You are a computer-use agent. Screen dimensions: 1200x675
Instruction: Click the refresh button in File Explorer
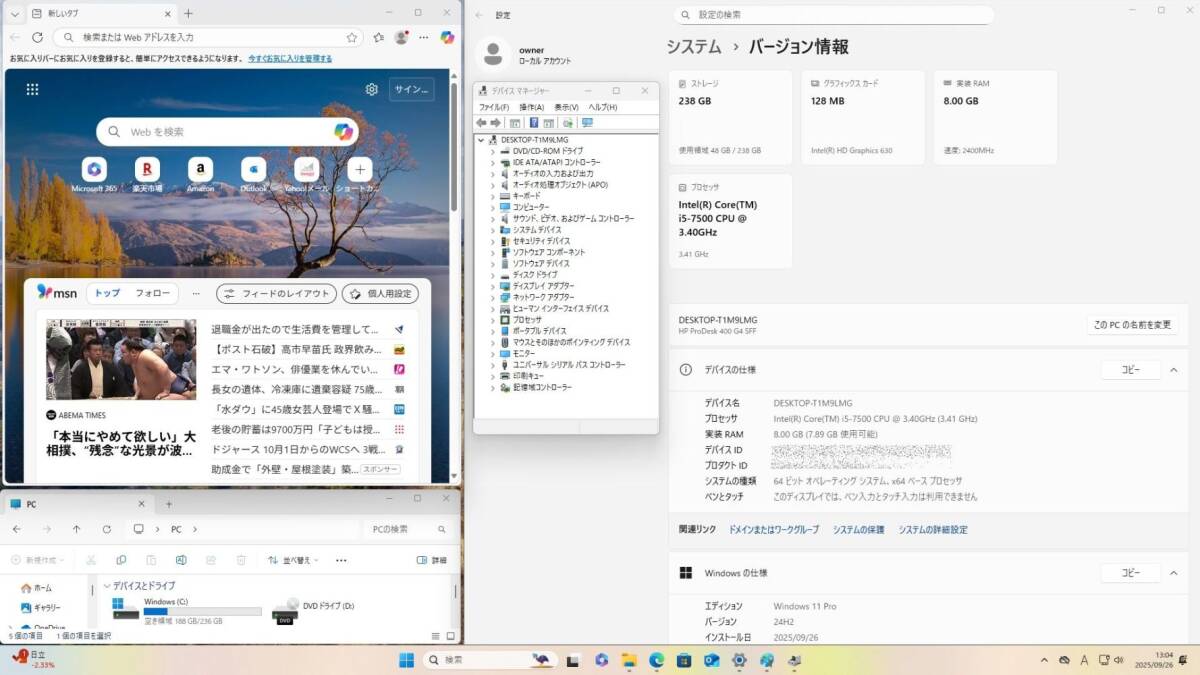tap(106, 529)
